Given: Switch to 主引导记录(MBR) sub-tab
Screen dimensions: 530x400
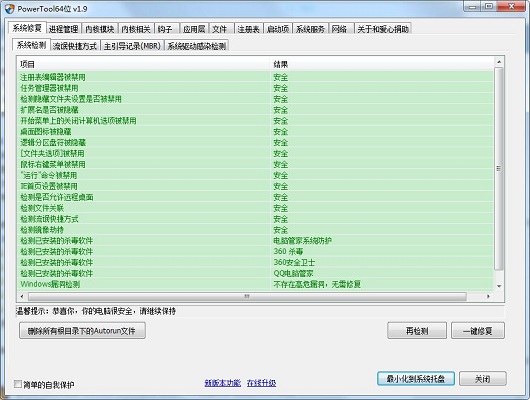Looking at the screenshot, I should pos(132,46).
